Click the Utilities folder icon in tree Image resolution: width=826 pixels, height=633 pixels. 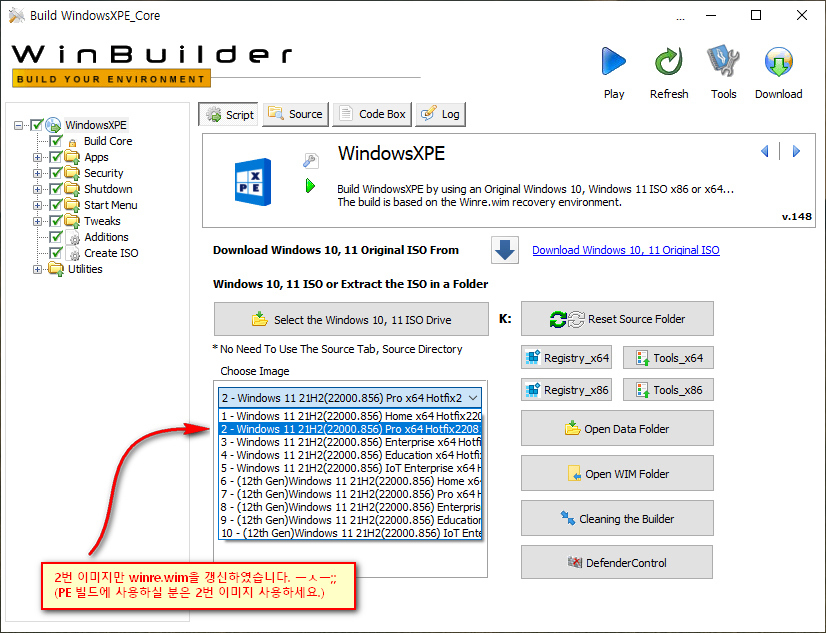(56, 269)
